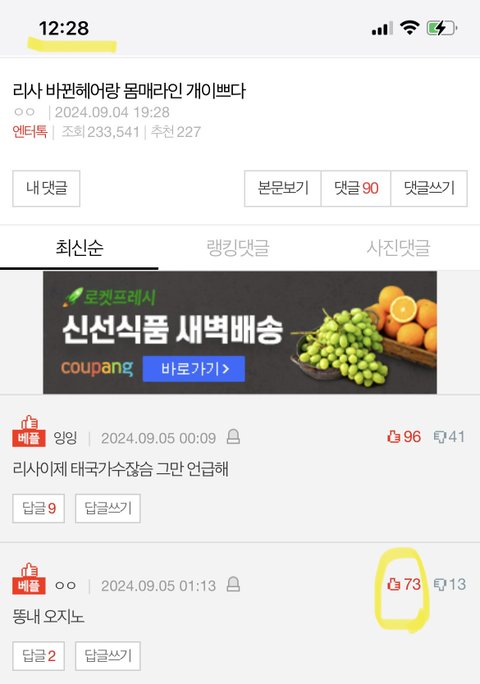The image size is (480, 684).
Task: Tap the report siren icon beside 00:09 timestamp
Action: pyautogui.click(x=233, y=436)
